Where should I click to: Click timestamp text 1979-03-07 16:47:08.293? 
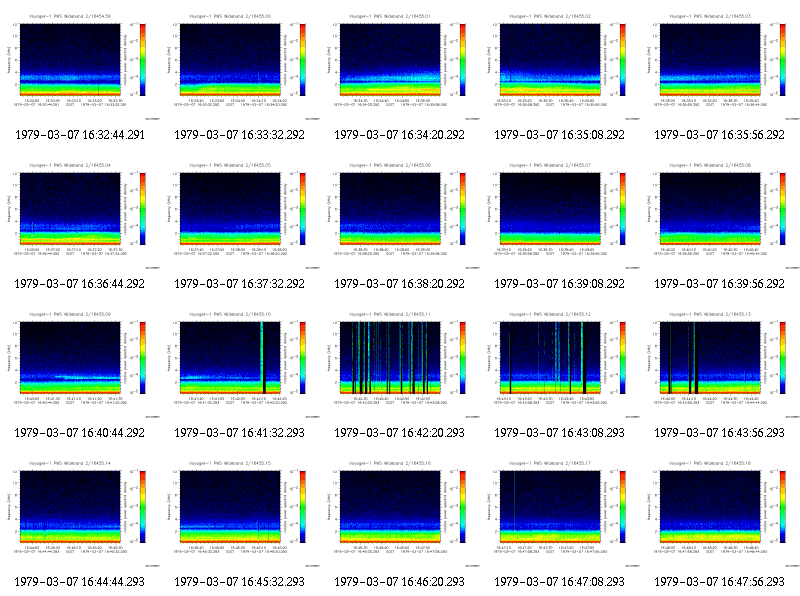(x=560, y=582)
